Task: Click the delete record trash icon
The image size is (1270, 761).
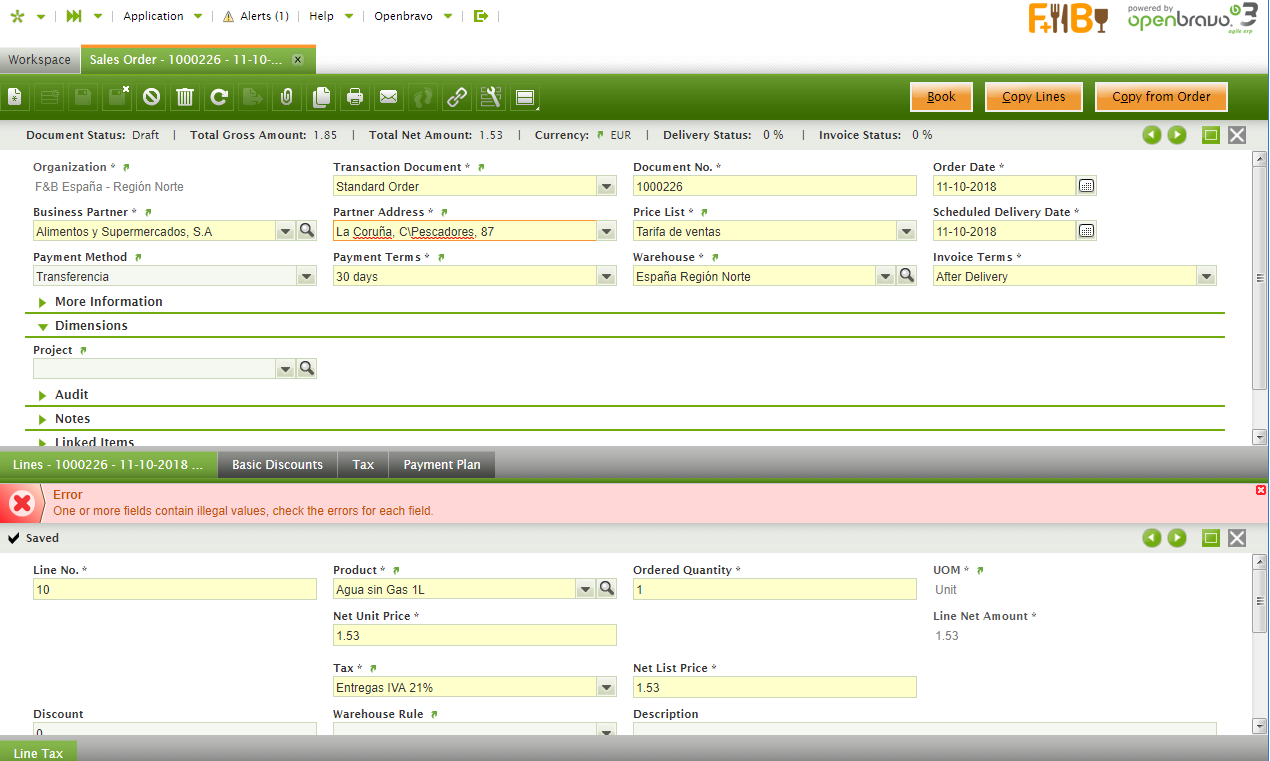Action: click(185, 97)
